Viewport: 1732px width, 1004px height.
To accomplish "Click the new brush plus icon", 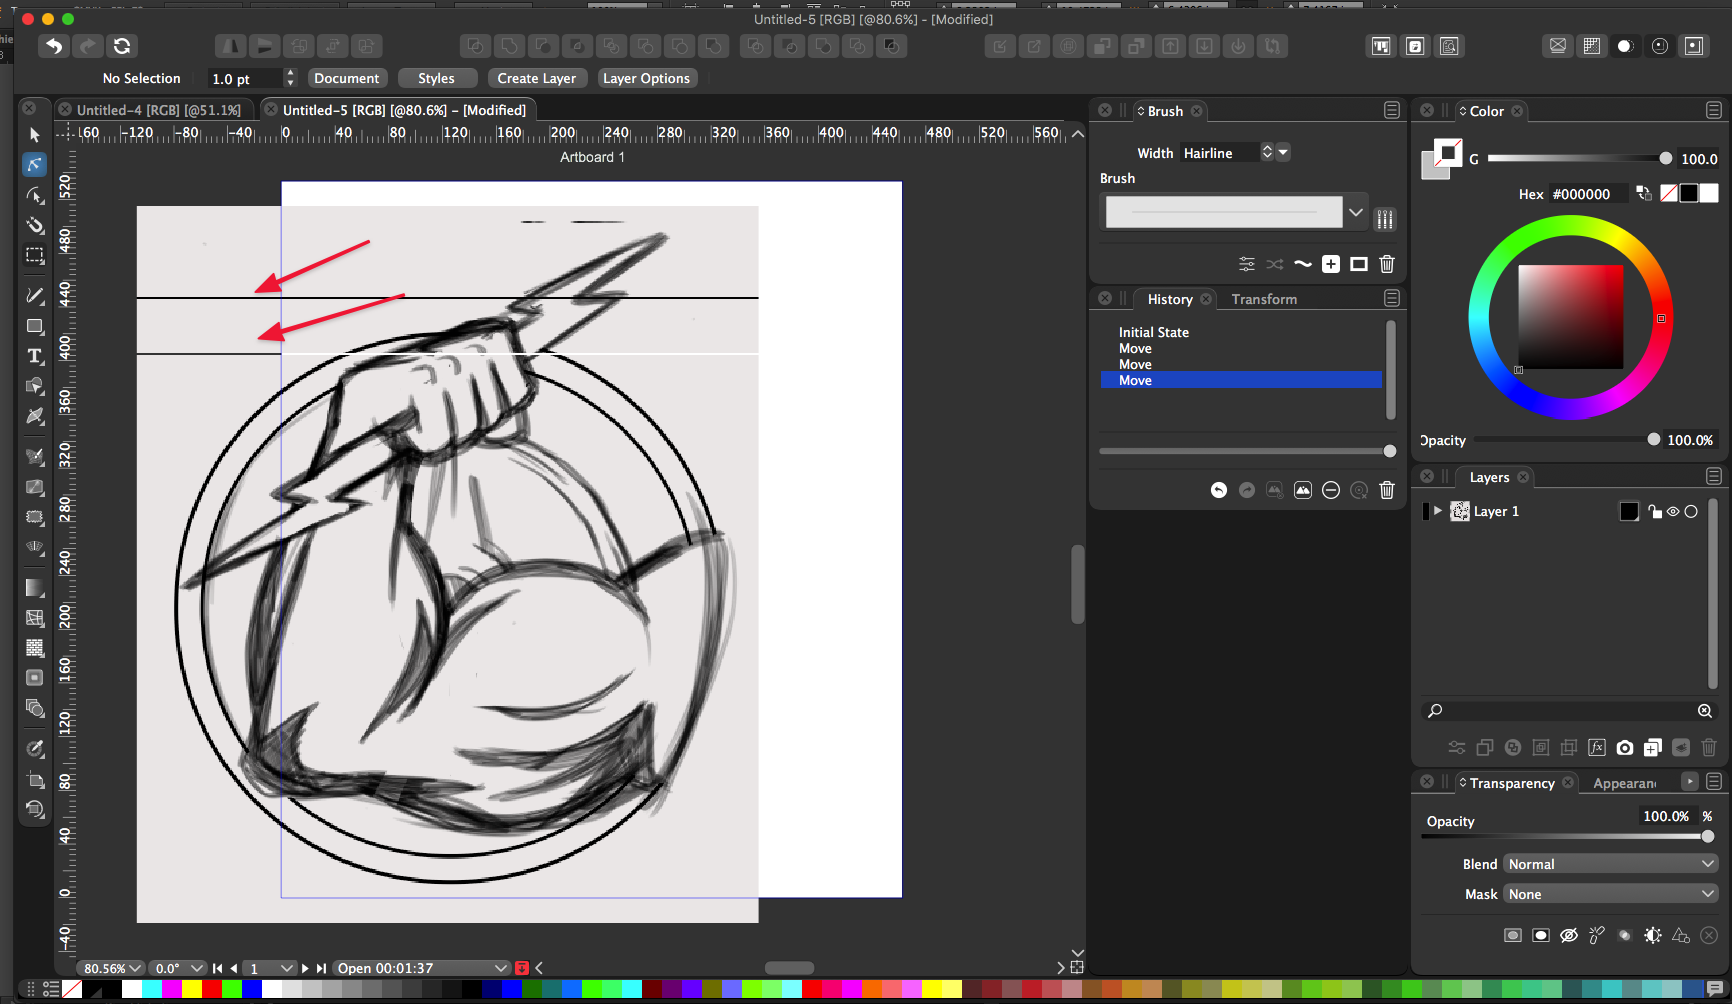I will click(x=1330, y=264).
